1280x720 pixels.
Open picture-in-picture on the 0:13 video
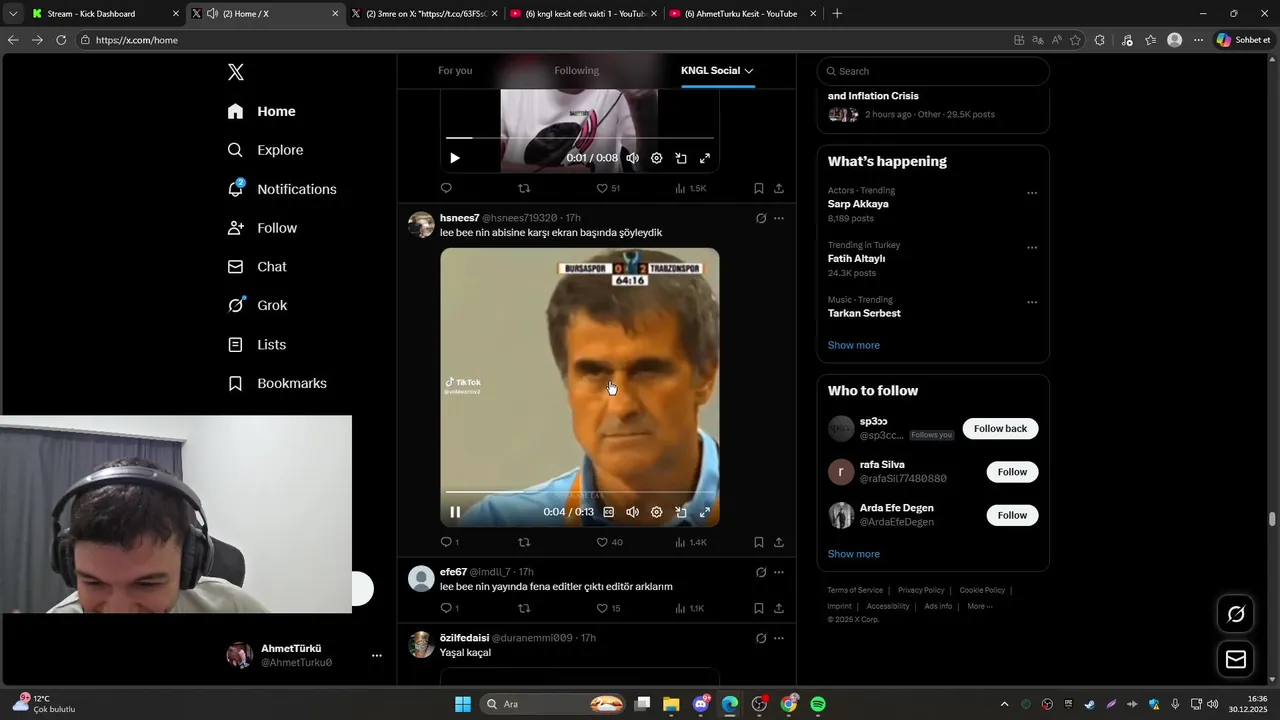(x=681, y=512)
